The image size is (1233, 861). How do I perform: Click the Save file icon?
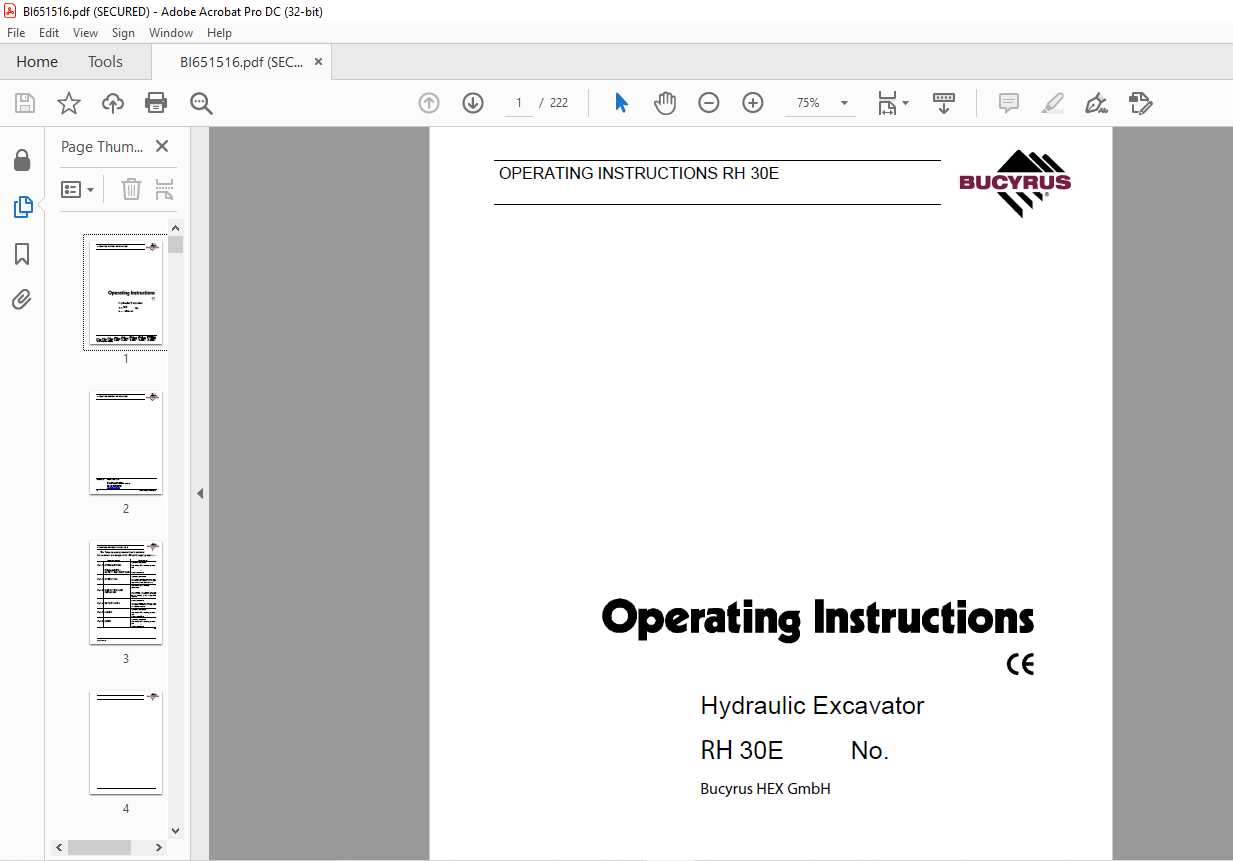[25, 103]
